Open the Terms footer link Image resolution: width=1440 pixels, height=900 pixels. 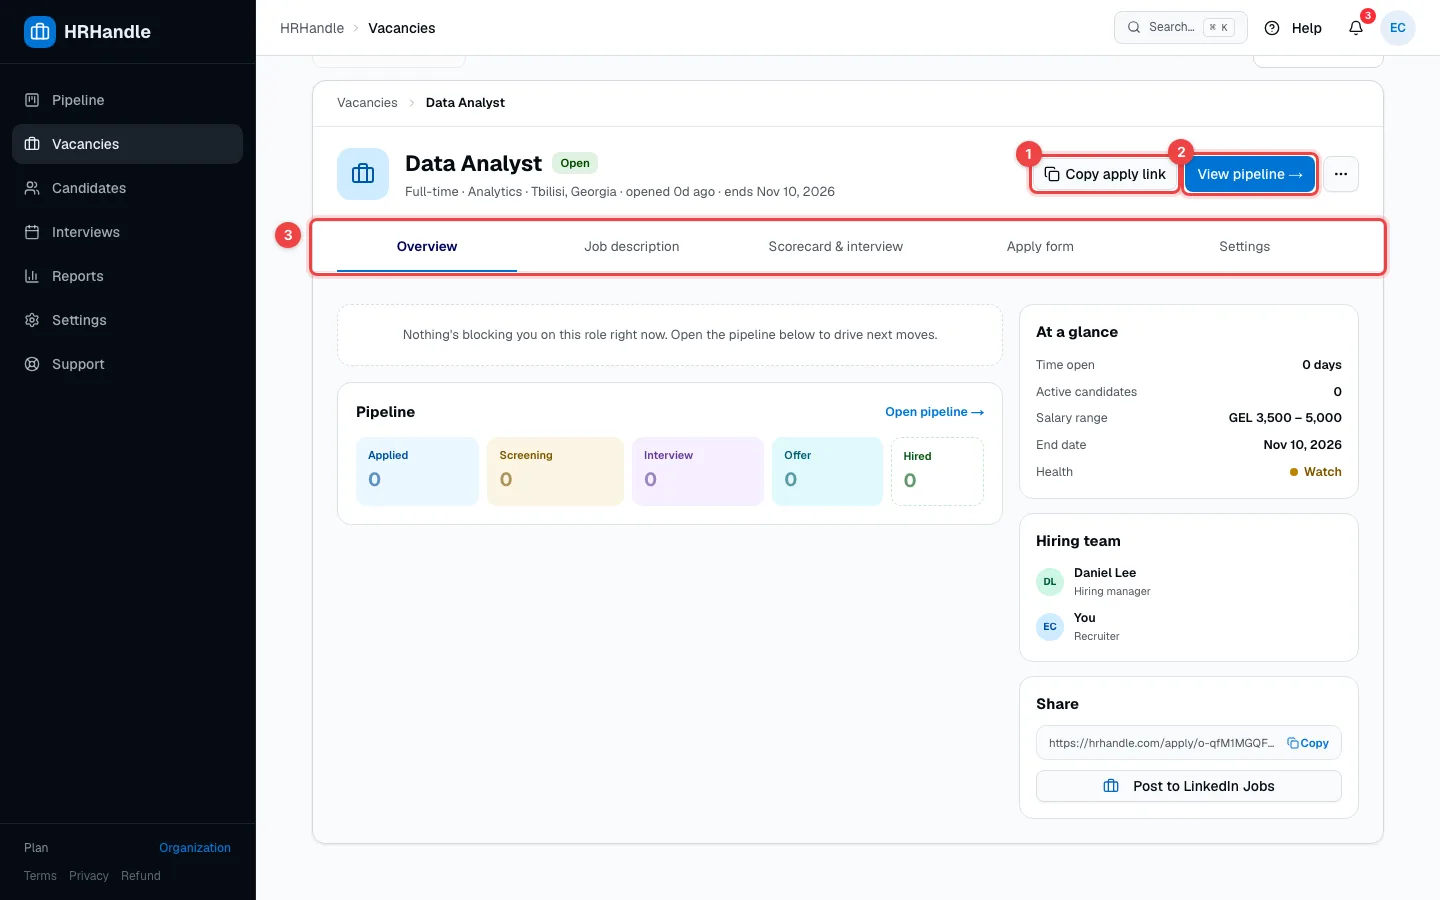pos(40,876)
